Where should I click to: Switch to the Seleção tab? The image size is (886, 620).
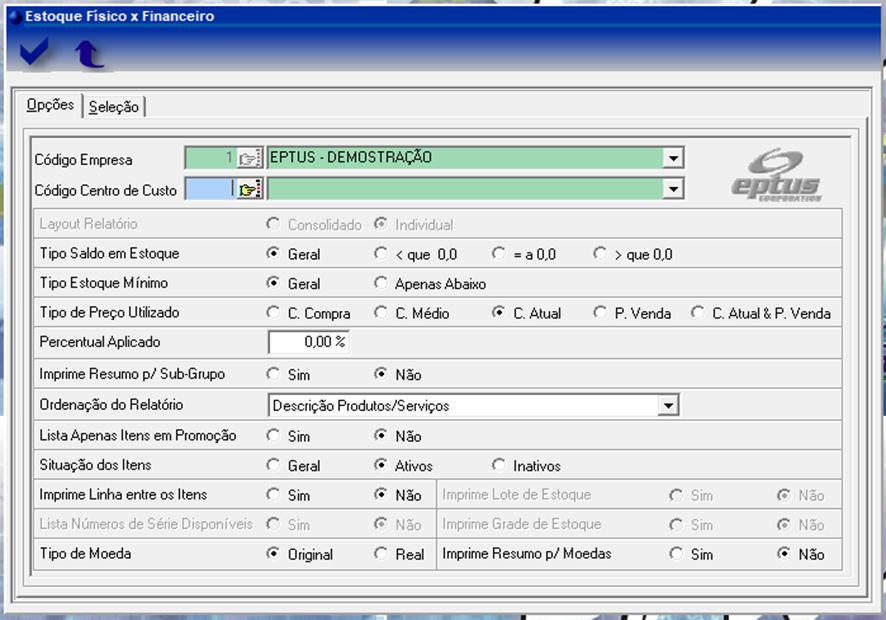[114, 107]
